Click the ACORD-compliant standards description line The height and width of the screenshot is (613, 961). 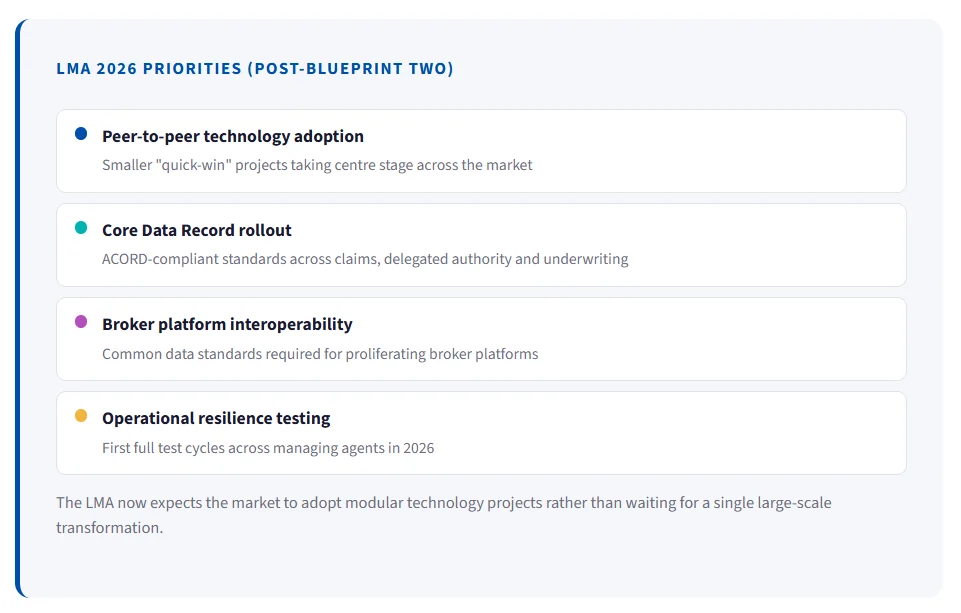click(365, 259)
